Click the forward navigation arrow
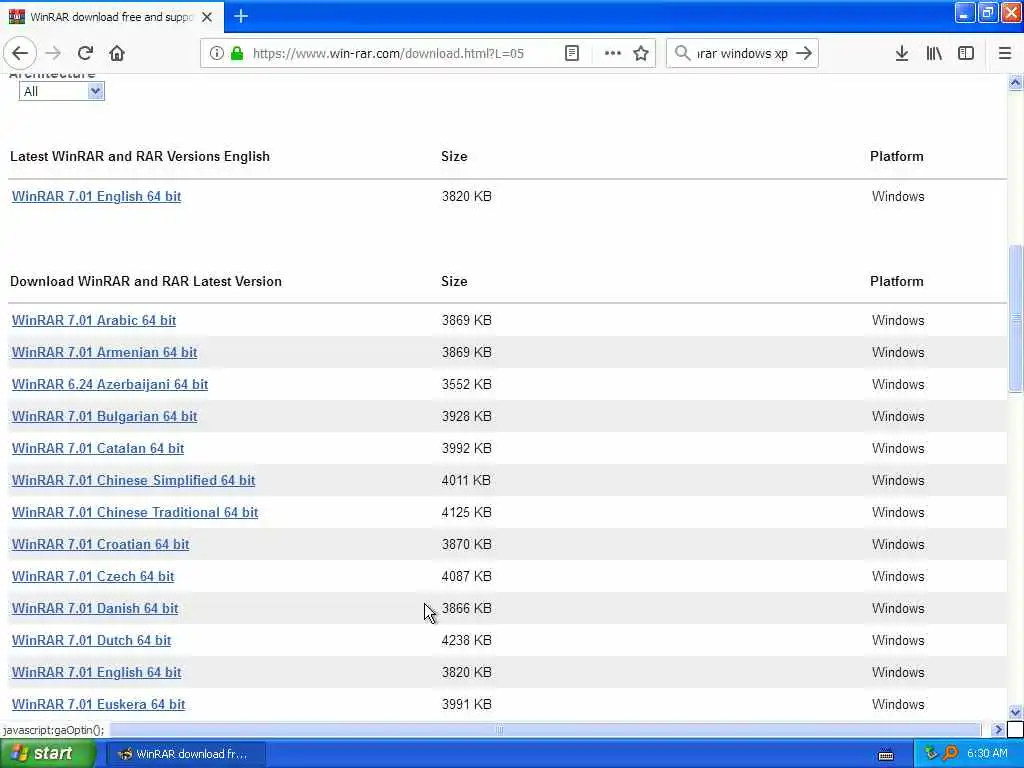 53,54
